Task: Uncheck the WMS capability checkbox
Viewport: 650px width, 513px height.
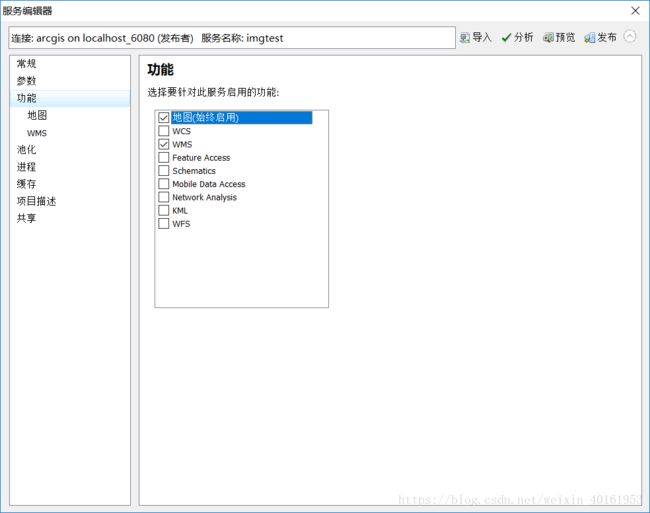Action: click(x=164, y=144)
